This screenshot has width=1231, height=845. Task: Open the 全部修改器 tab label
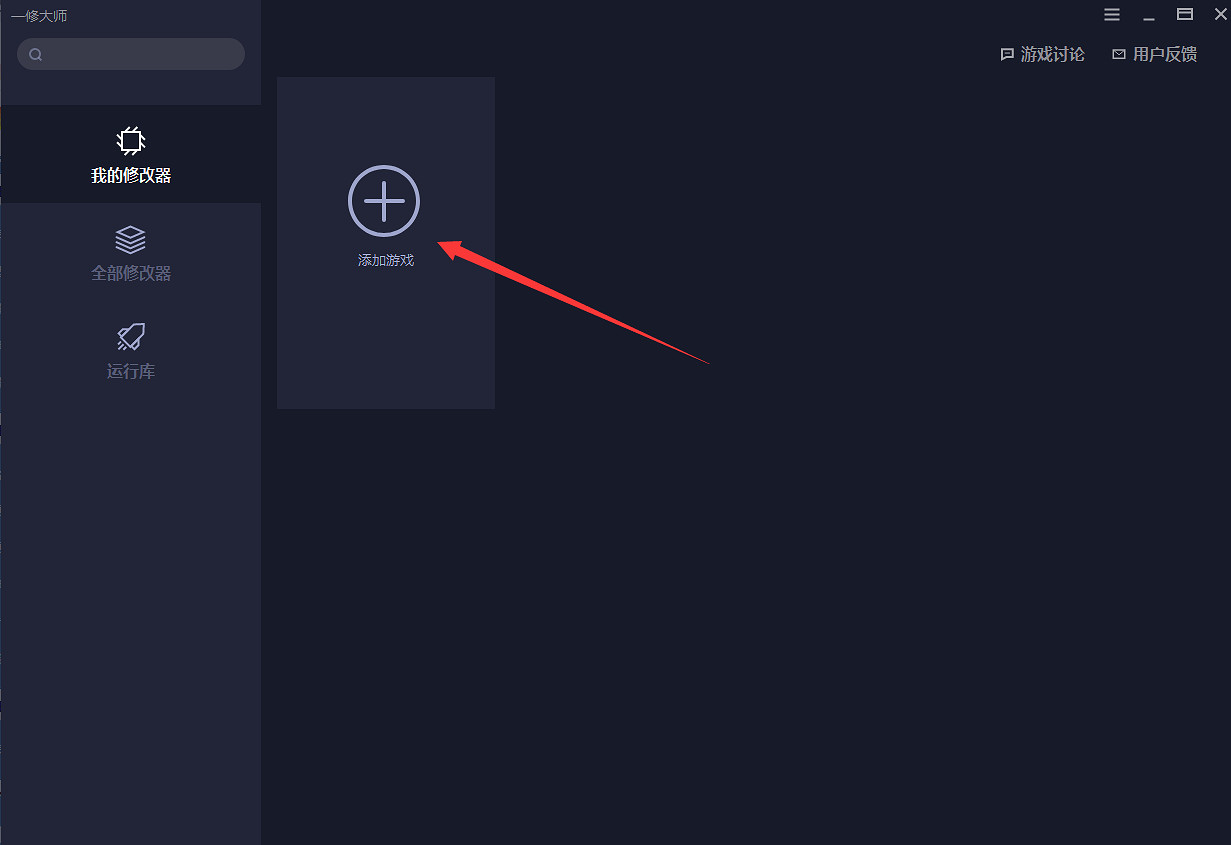click(131, 274)
